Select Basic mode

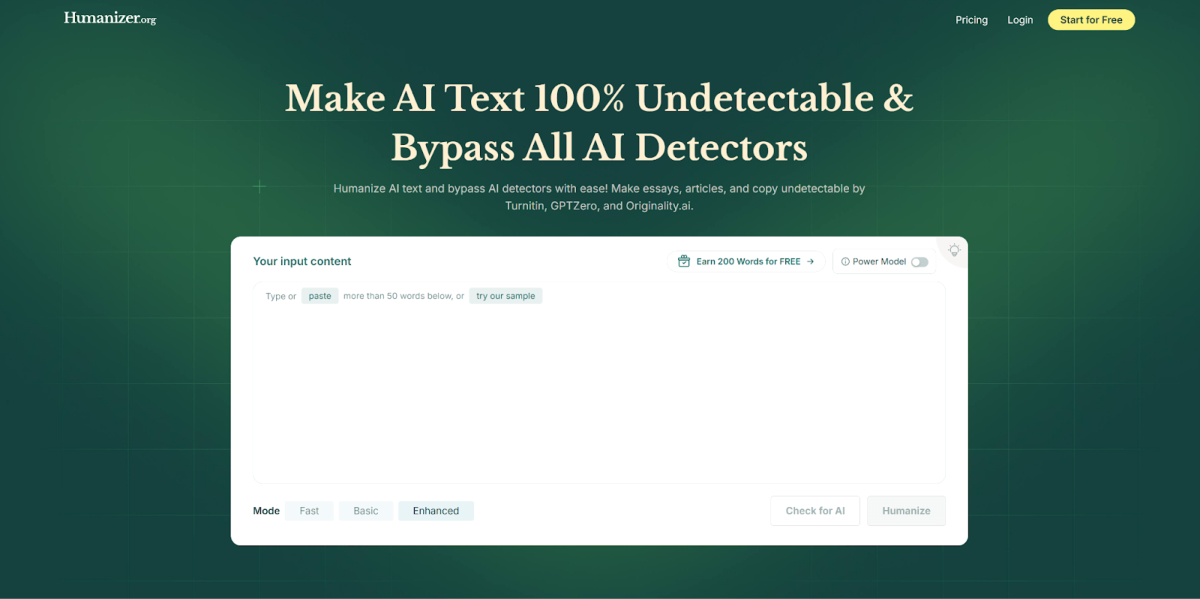pyautogui.click(x=366, y=511)
